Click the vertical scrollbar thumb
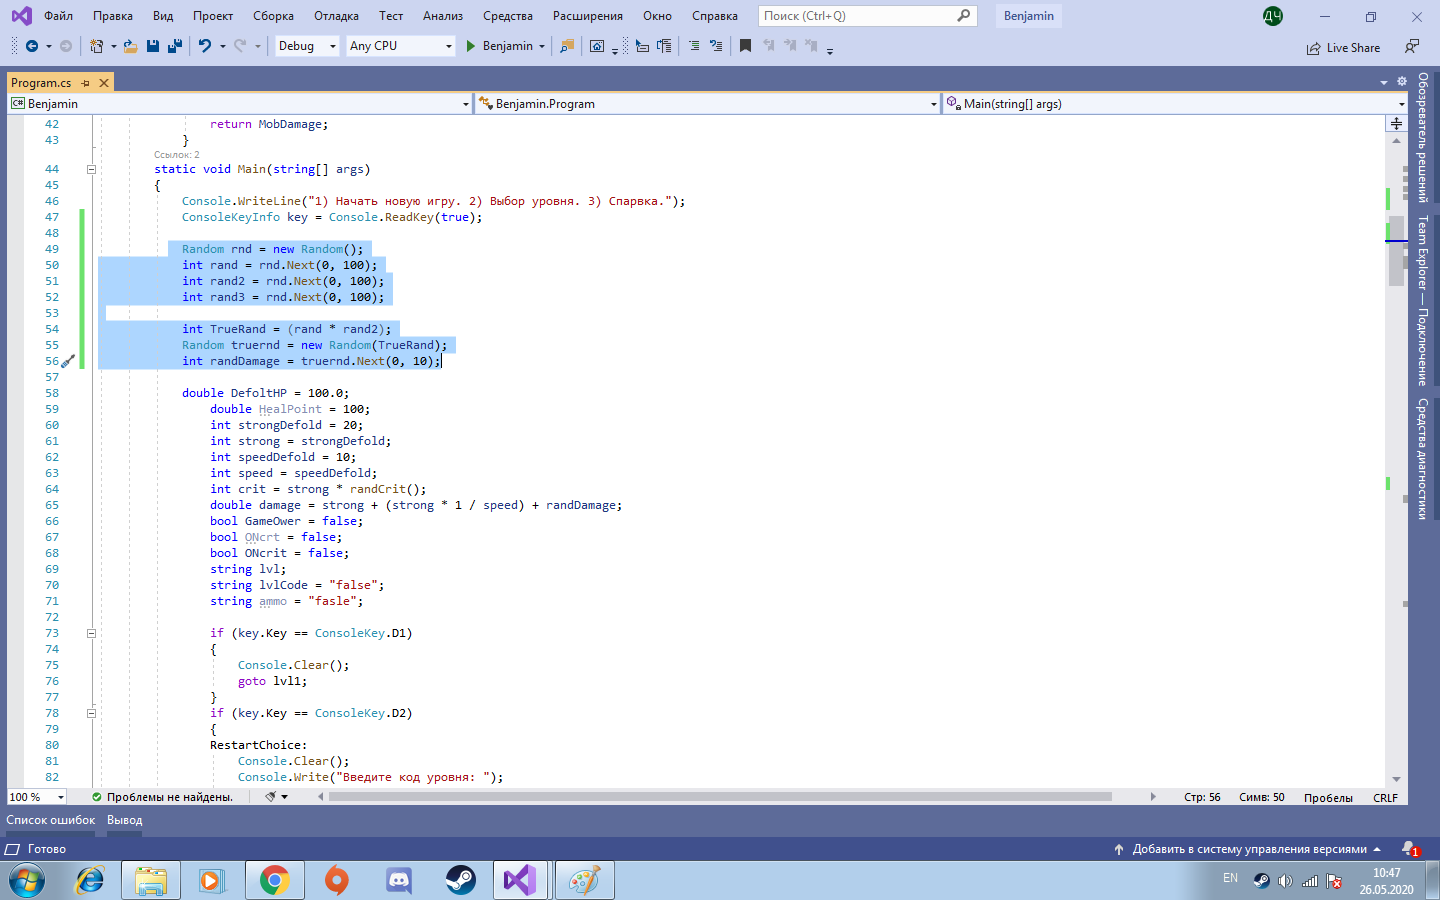1440x900 pixels. (x=1396, y=250)
